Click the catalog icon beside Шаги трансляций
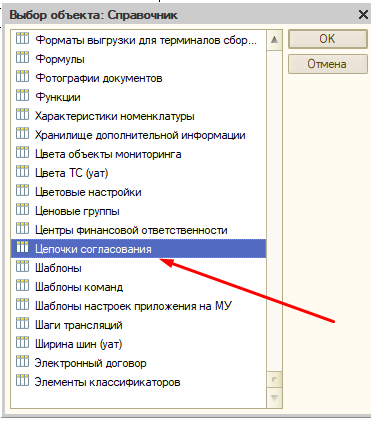 tap(22, 323)
